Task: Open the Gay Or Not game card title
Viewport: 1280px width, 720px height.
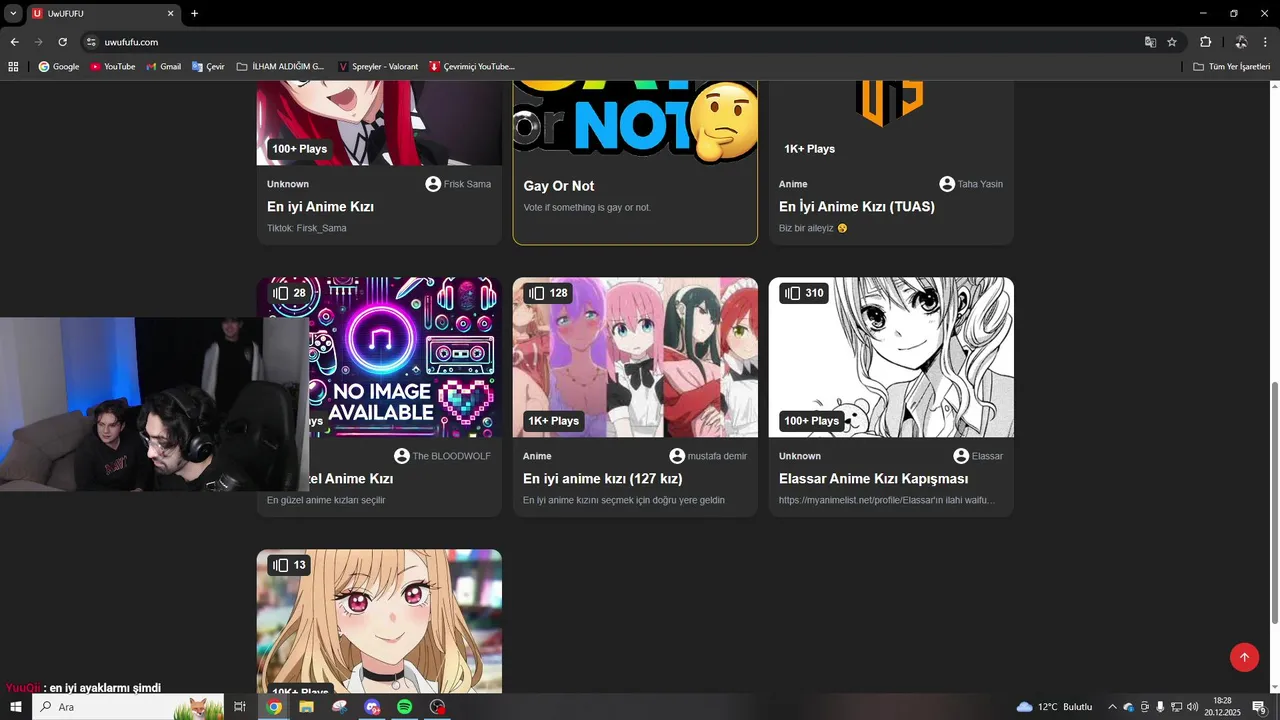Action: pyautogui.click(x=559, y=186)
